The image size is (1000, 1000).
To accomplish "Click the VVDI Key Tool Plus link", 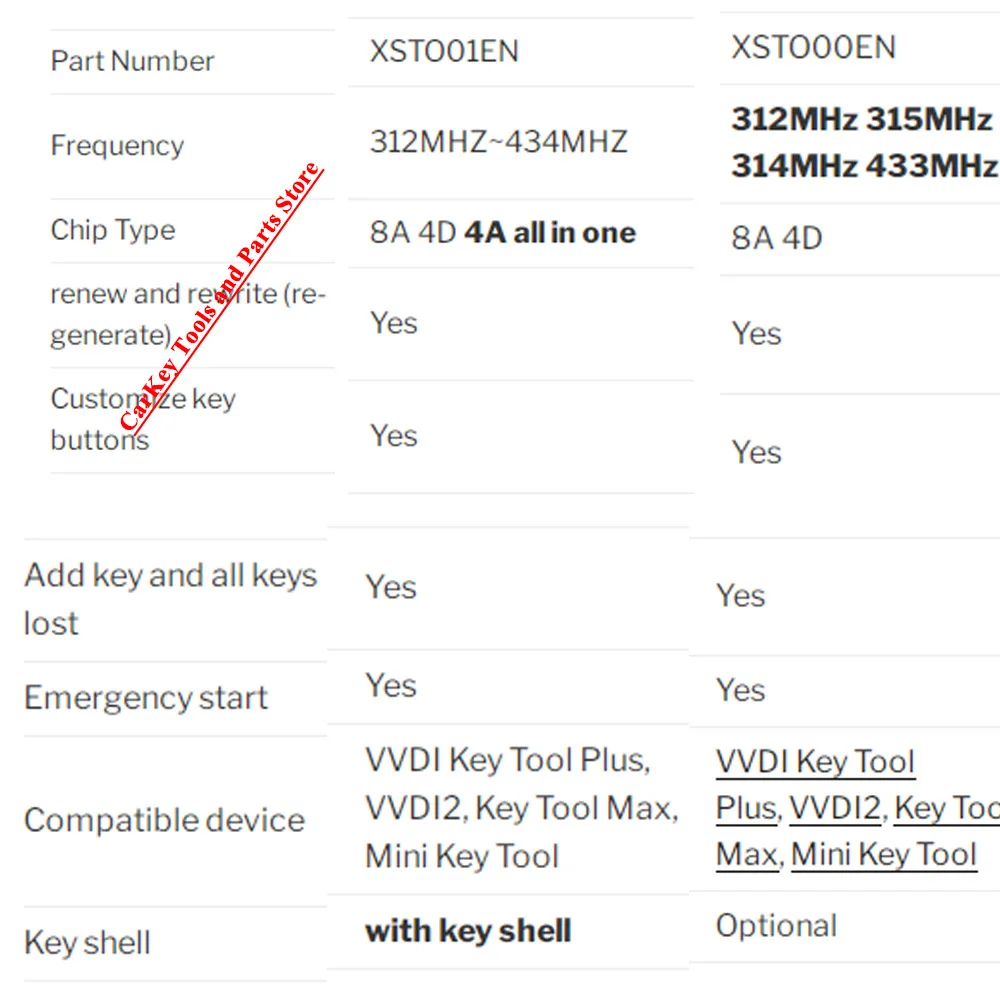I will [x=815, y=763].
